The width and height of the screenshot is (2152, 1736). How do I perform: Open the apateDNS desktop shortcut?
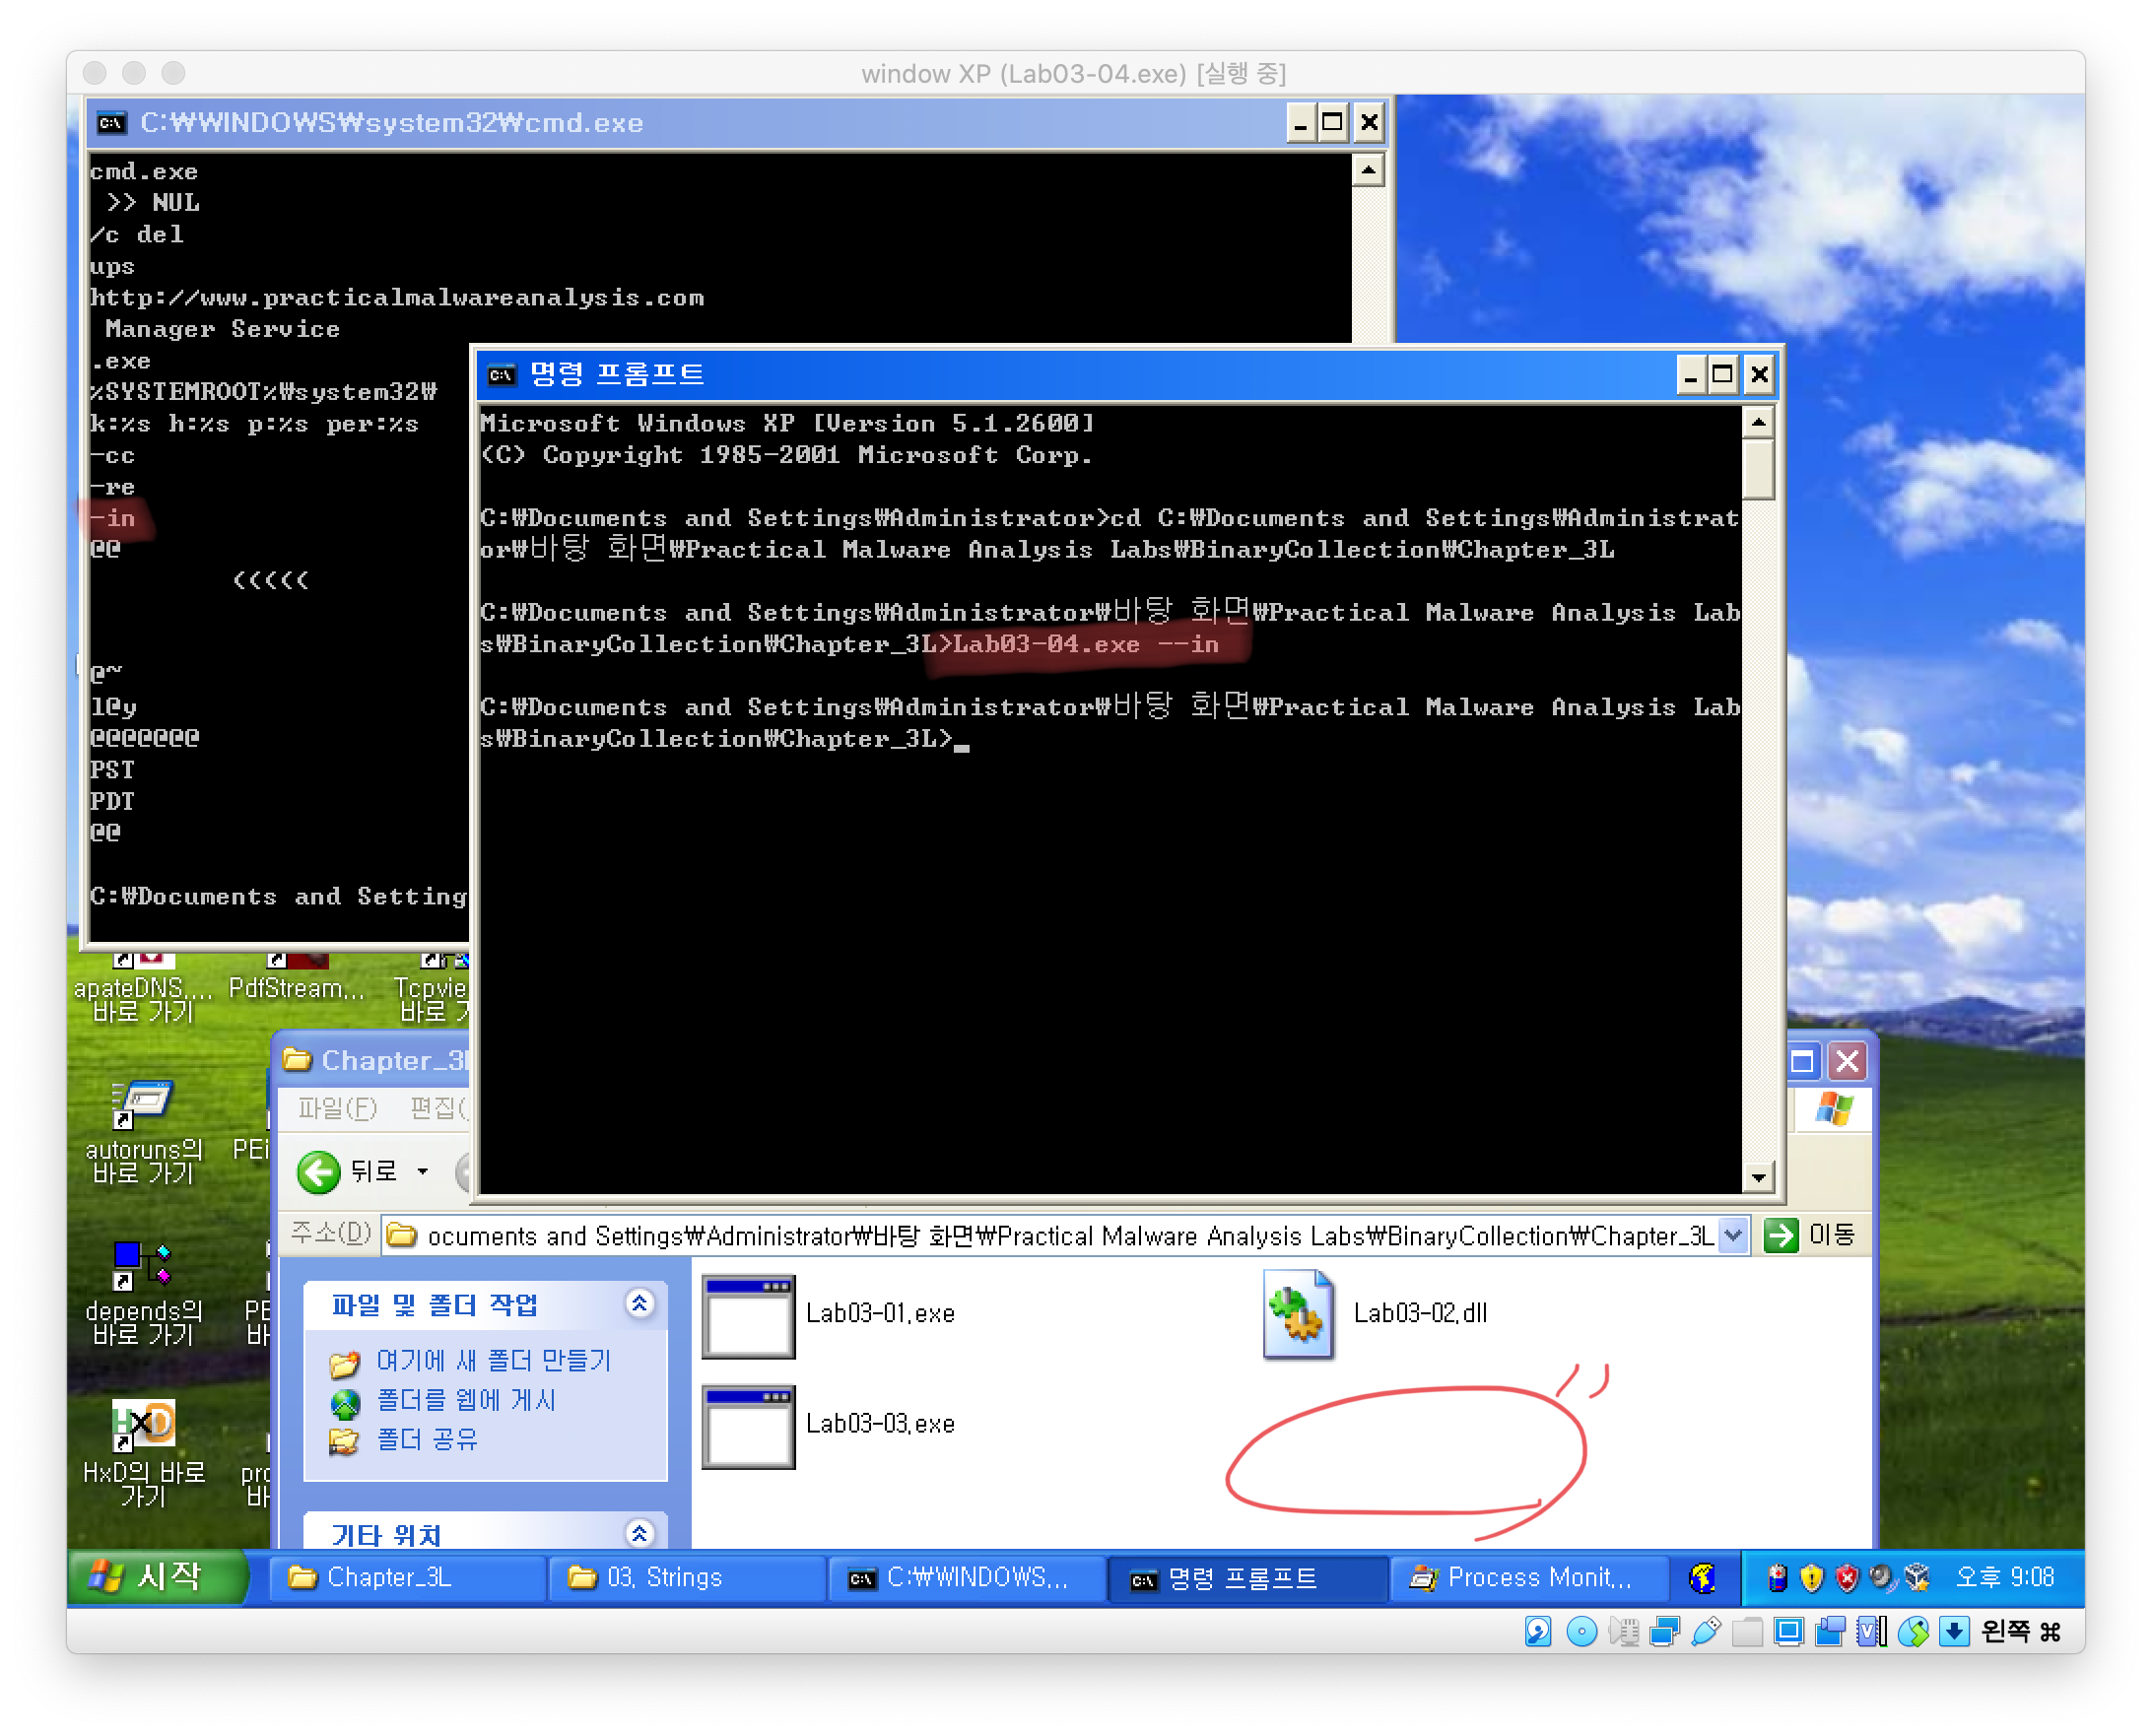[x=143, y=988]
